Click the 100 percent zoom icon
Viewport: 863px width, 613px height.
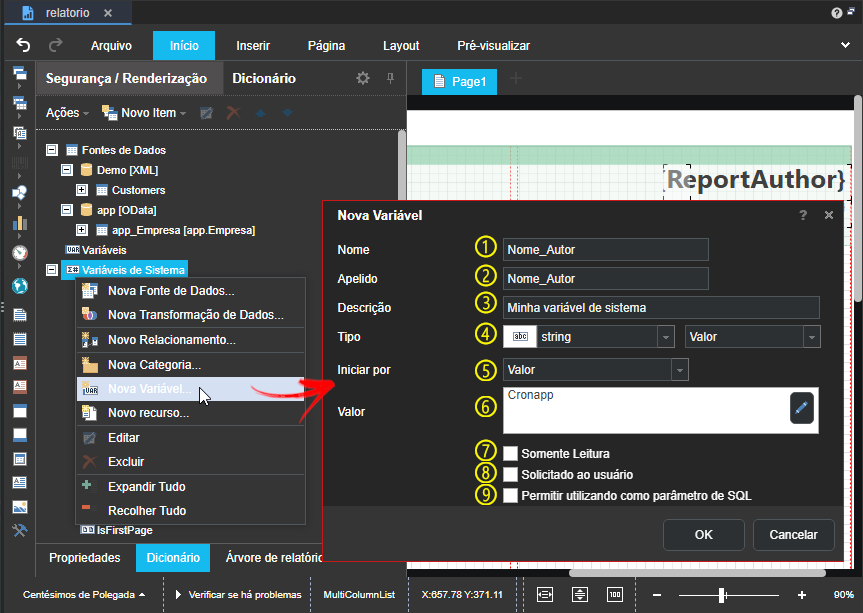tap(615, 594)
